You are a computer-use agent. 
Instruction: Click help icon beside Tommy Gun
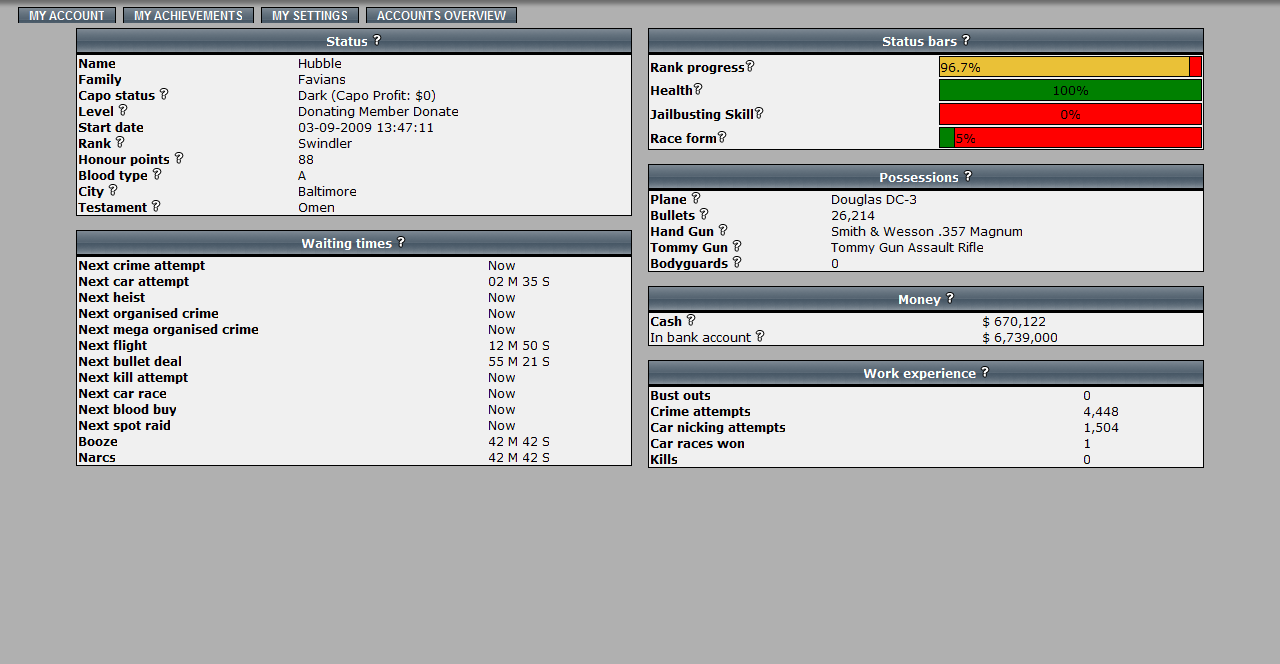point(737,247)
